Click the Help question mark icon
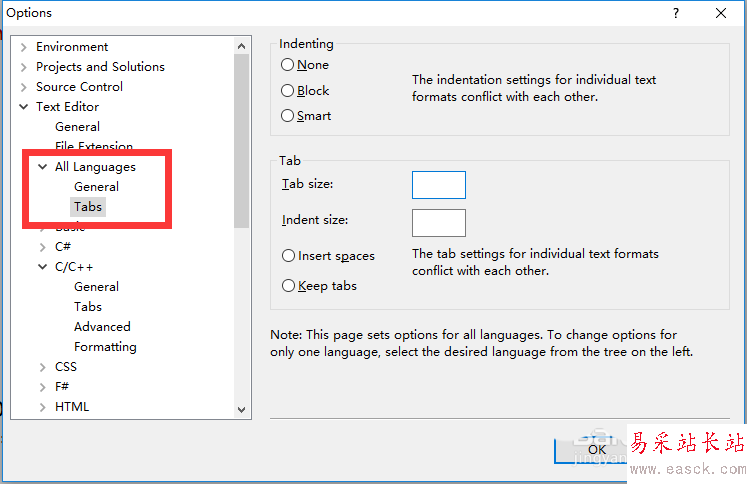Viewport: 747px width, 484px height. 676,13
